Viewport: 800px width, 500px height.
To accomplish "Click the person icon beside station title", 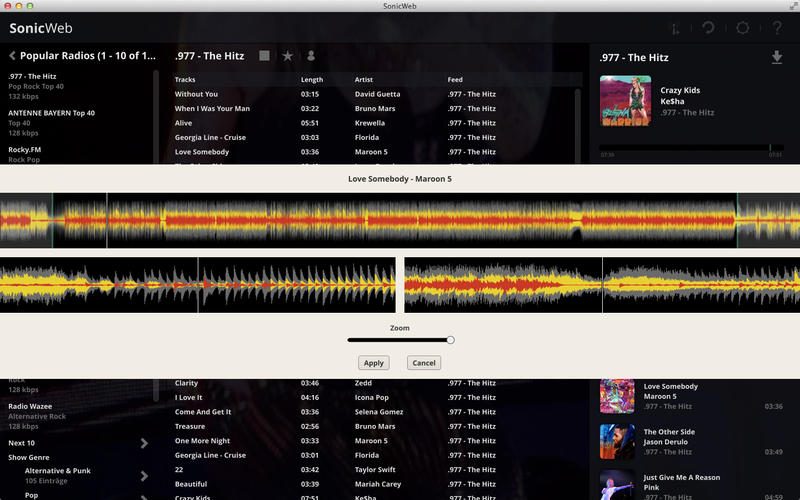I will pos(311,56).
